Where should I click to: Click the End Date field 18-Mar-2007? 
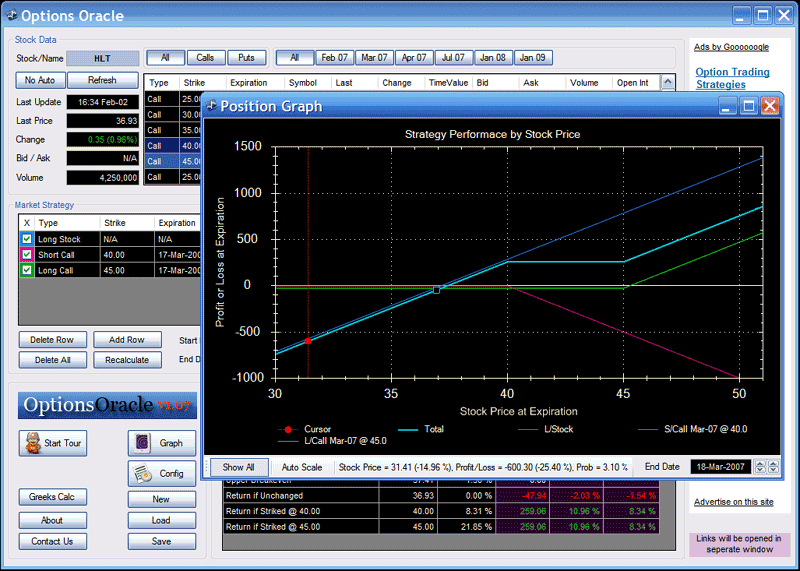click(720, 466)
